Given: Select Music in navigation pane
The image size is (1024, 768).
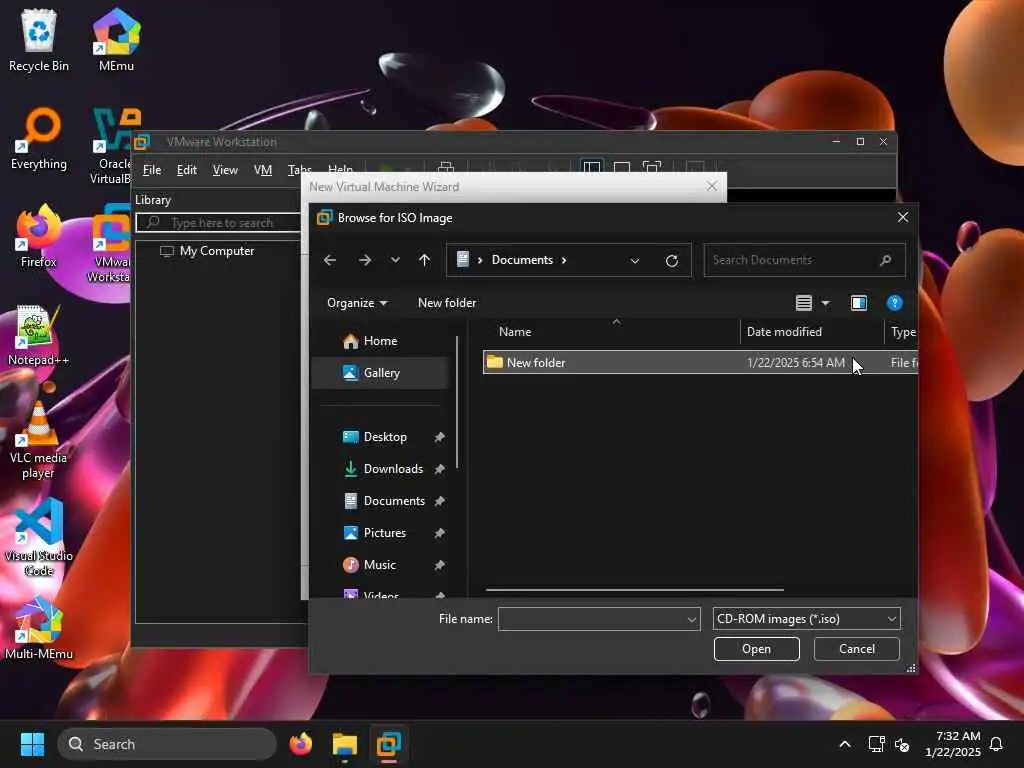Looking at the screenshot, I should pyautogui.click(x=380, y=565).
